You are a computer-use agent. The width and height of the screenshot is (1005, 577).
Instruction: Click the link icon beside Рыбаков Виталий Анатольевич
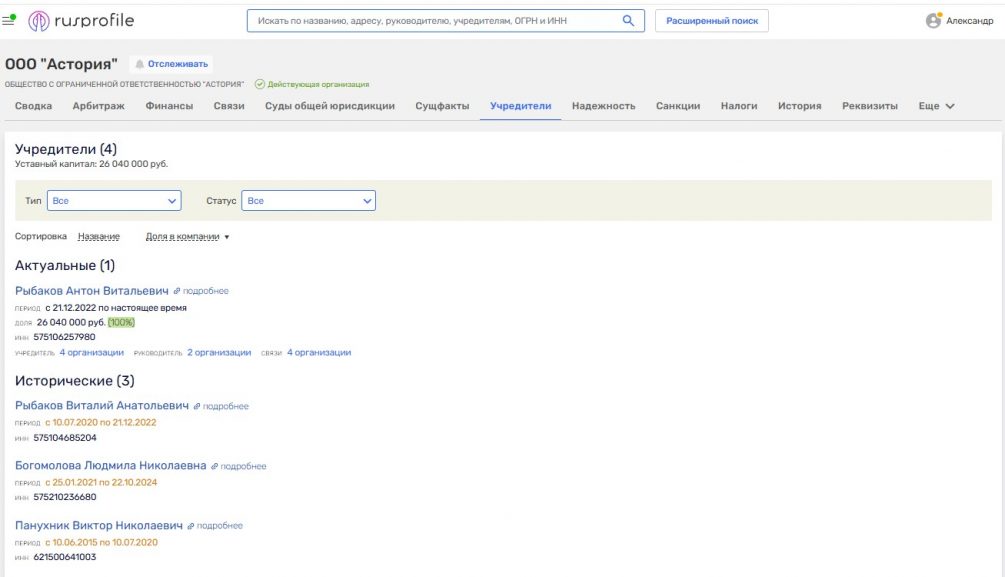[x=197, y=407]
